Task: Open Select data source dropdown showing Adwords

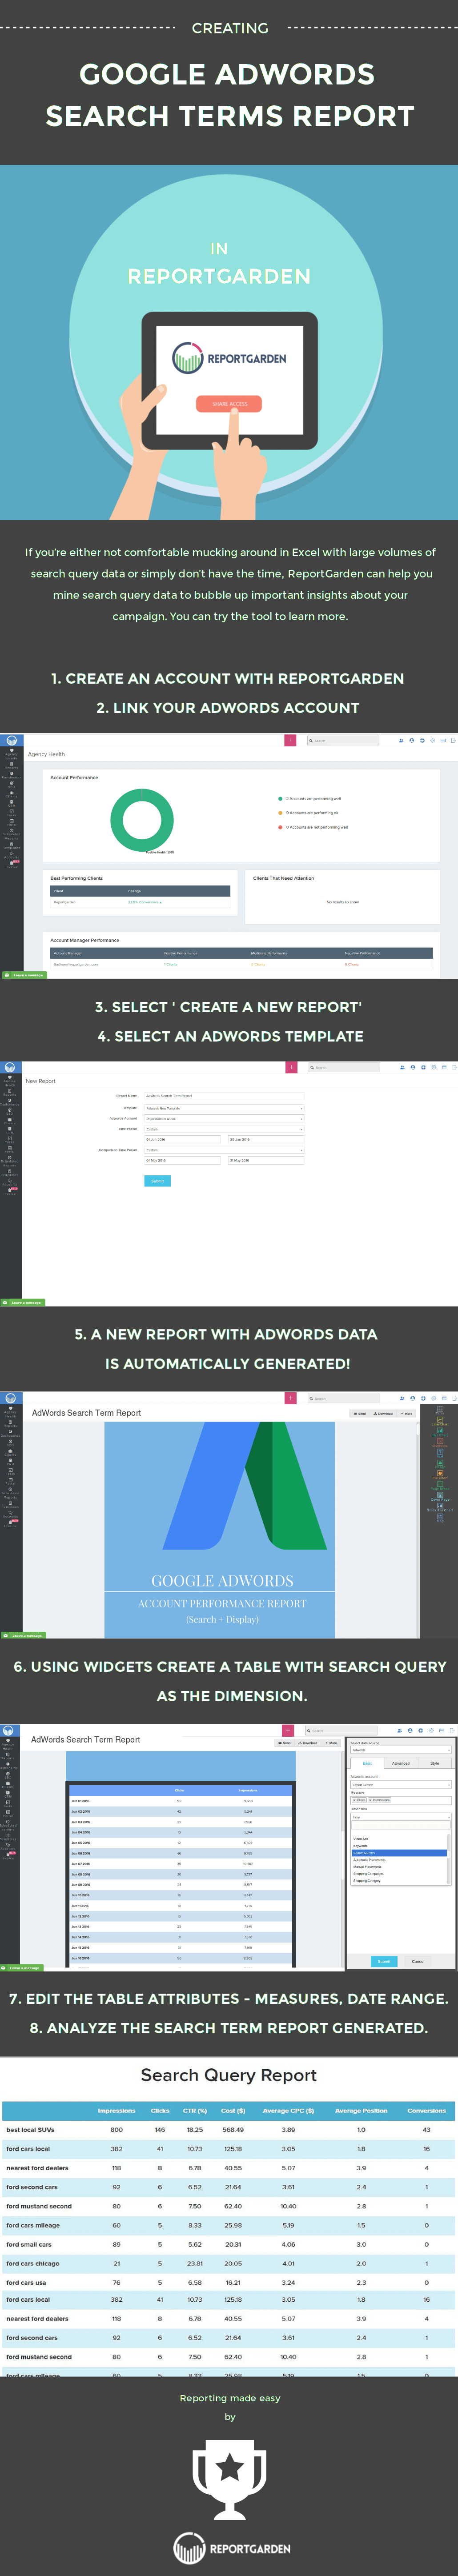Action: 401,1750
